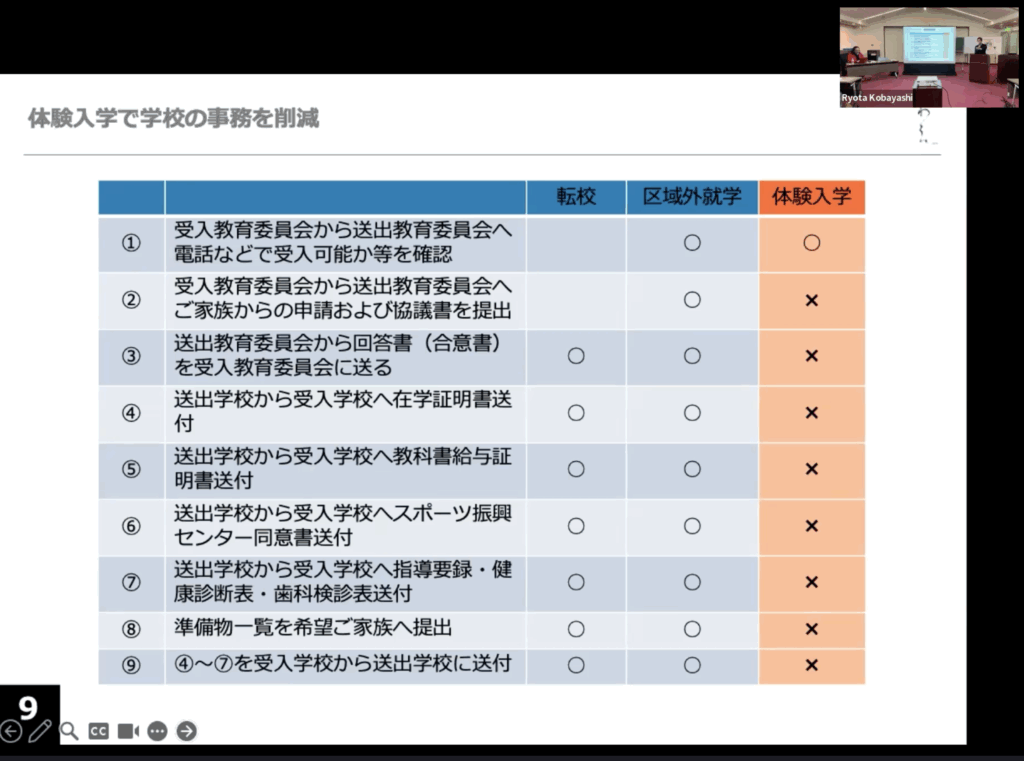Click the slide title 体験入学で学校の事務を削減
This screenshot has height=761, width=1024.
coord(174,119)
